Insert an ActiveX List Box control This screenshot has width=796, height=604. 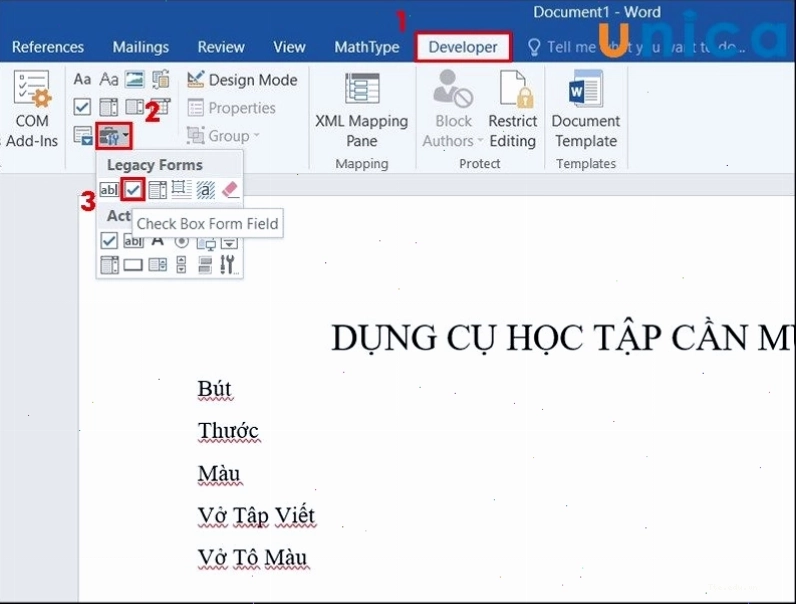109,264
